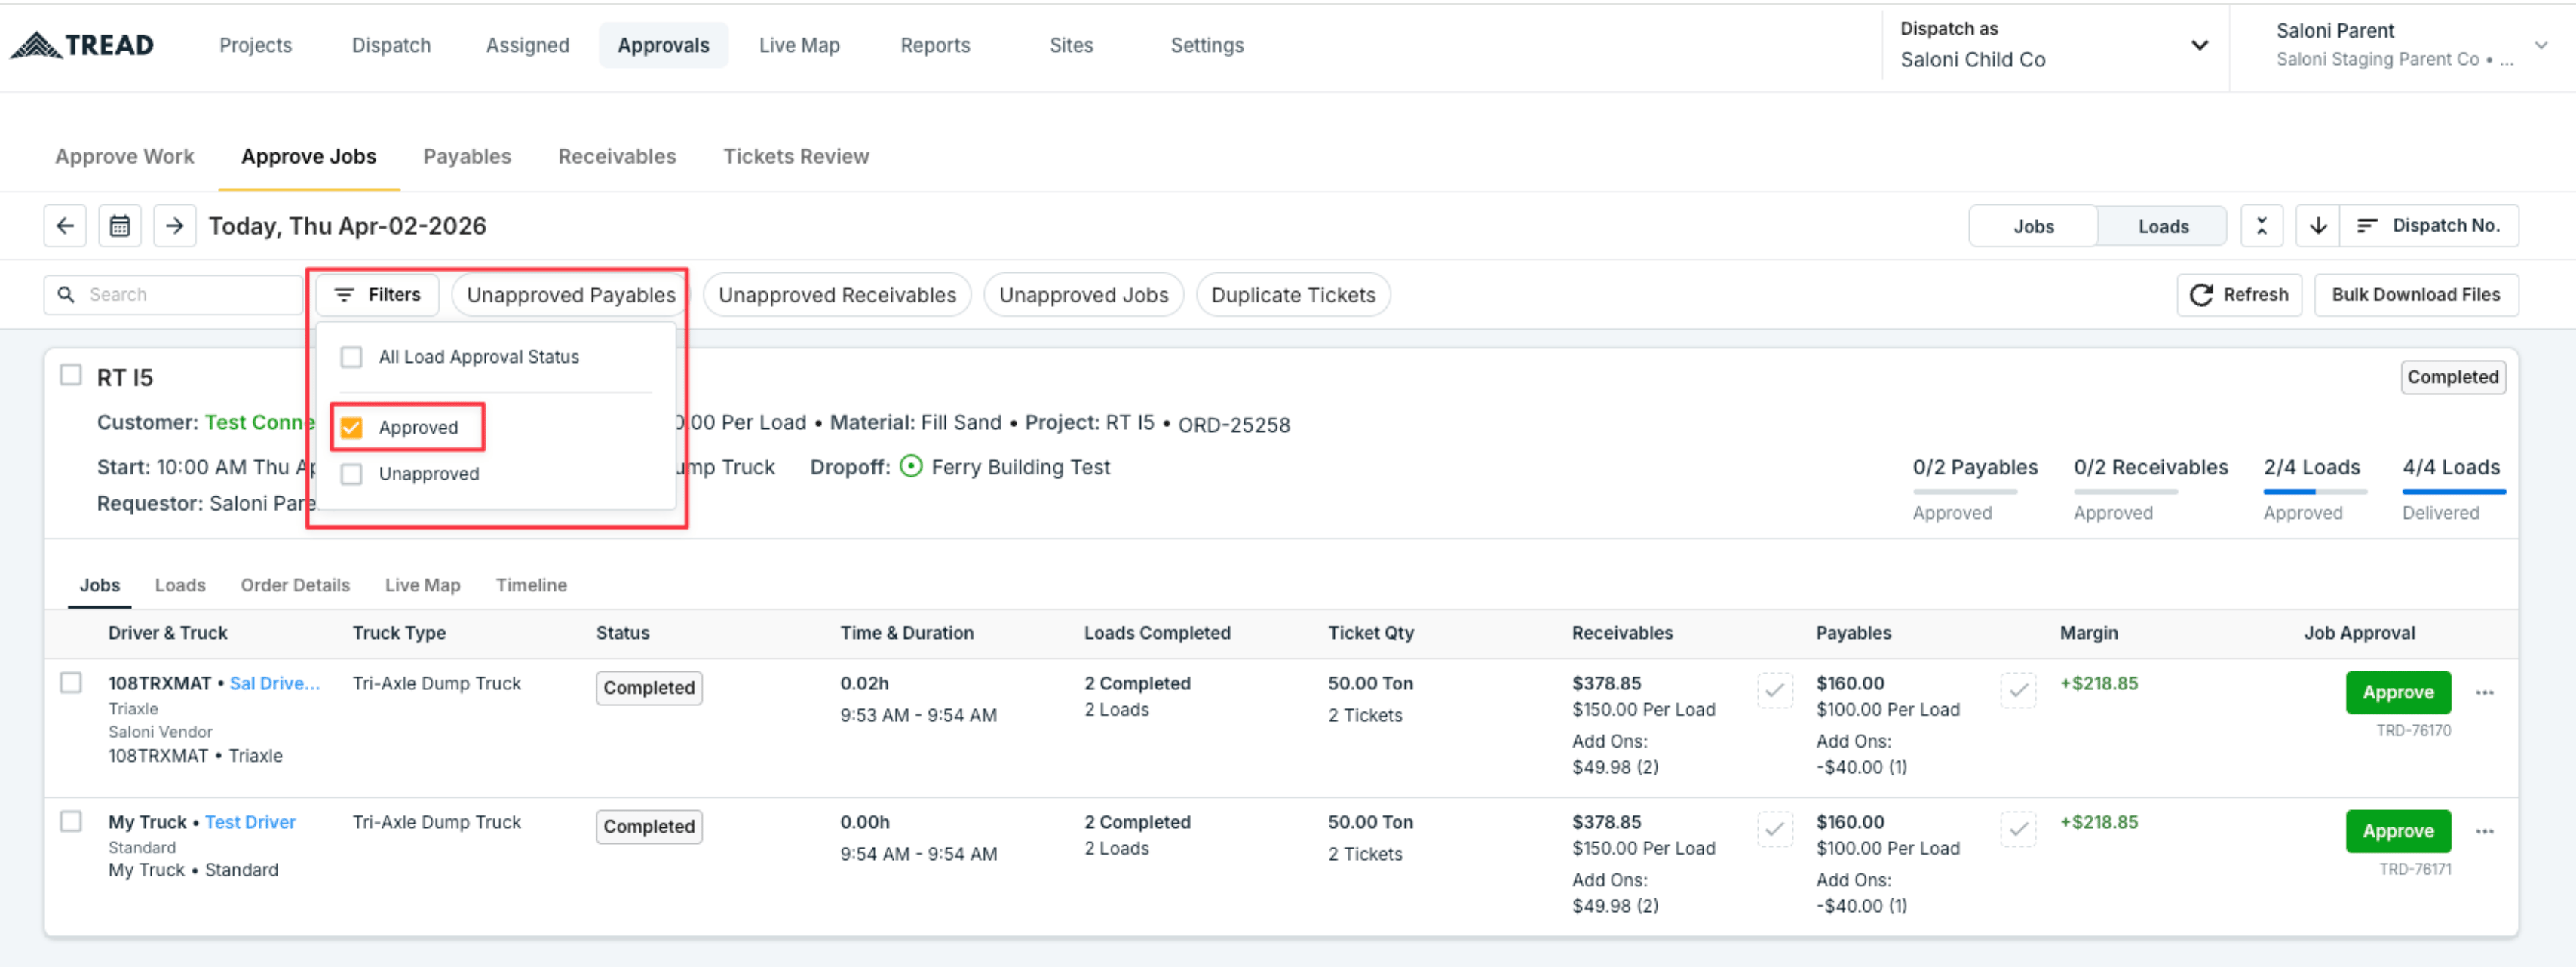The height and width of the screenshot is (967, 2576).
Task: Check All Load Approval Status option
Action: pyautogui.click(x=351, y=357)
